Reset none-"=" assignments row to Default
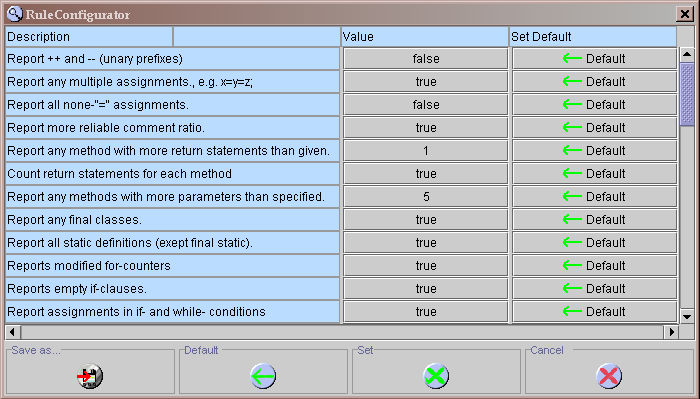Image resolution: width=700 pixels, height=399 pixels. pos(594,104)
